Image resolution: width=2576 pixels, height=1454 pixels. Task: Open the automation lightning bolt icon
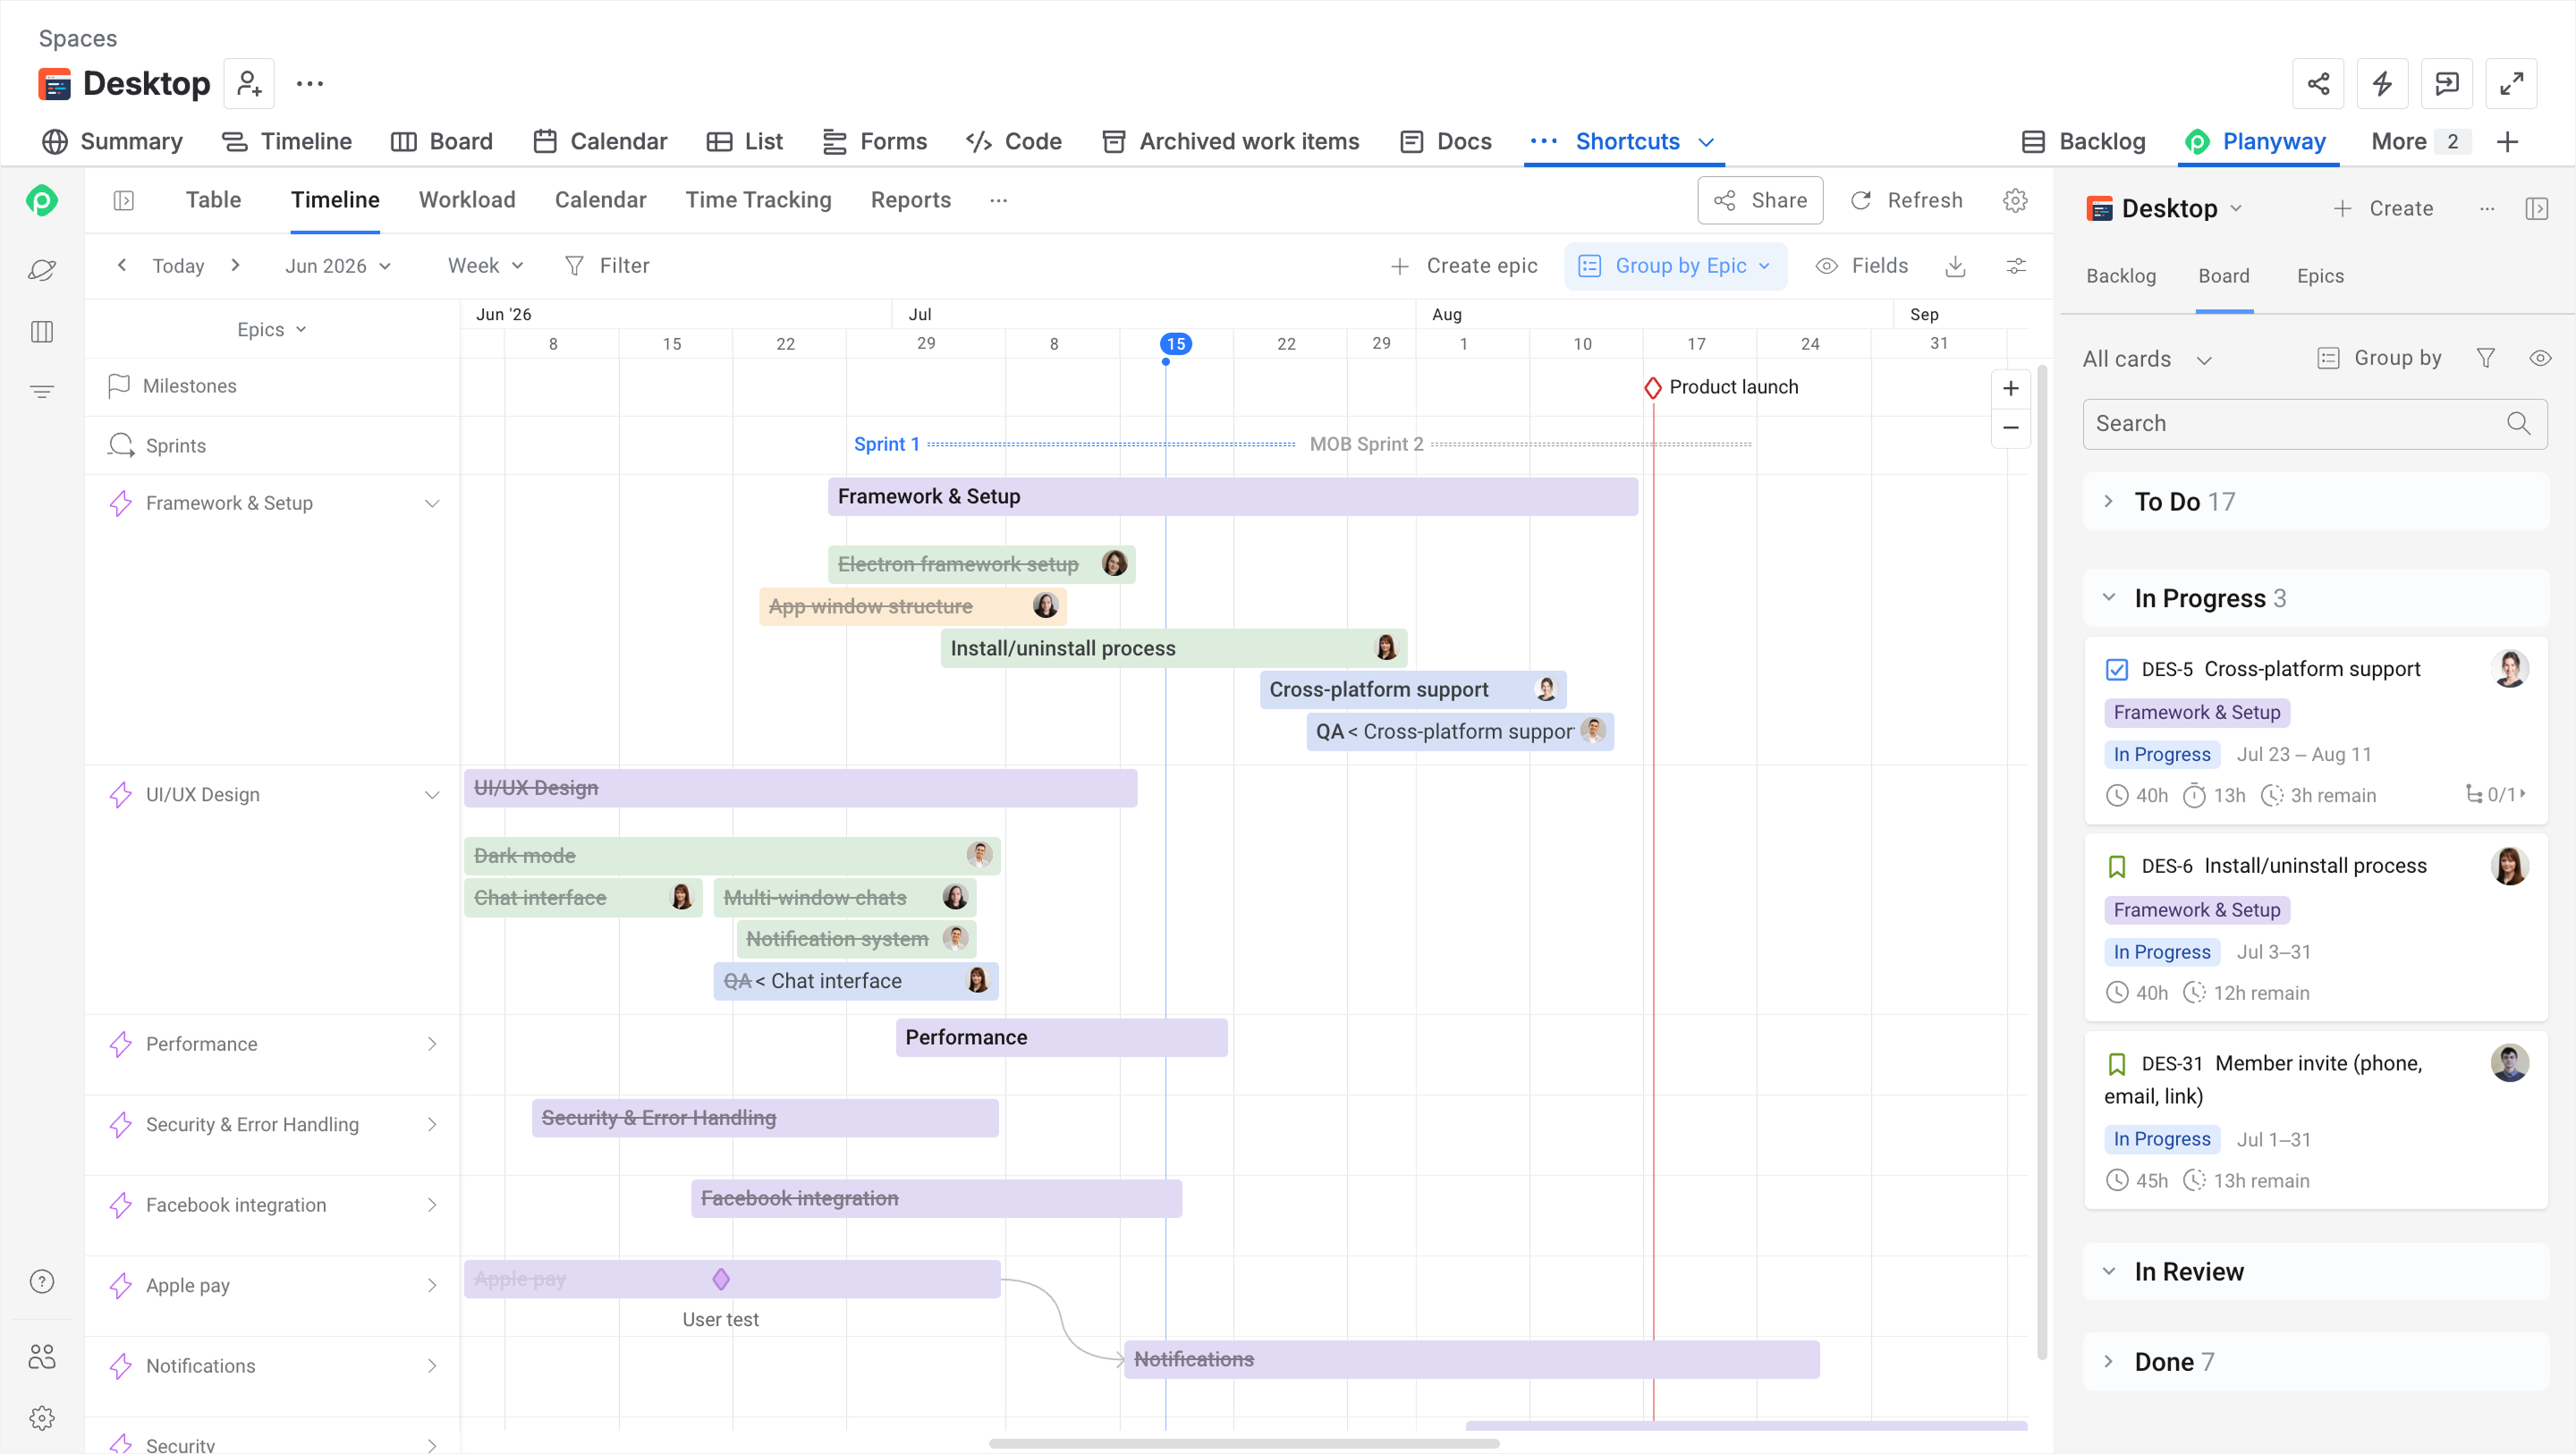click(2382, 84)
